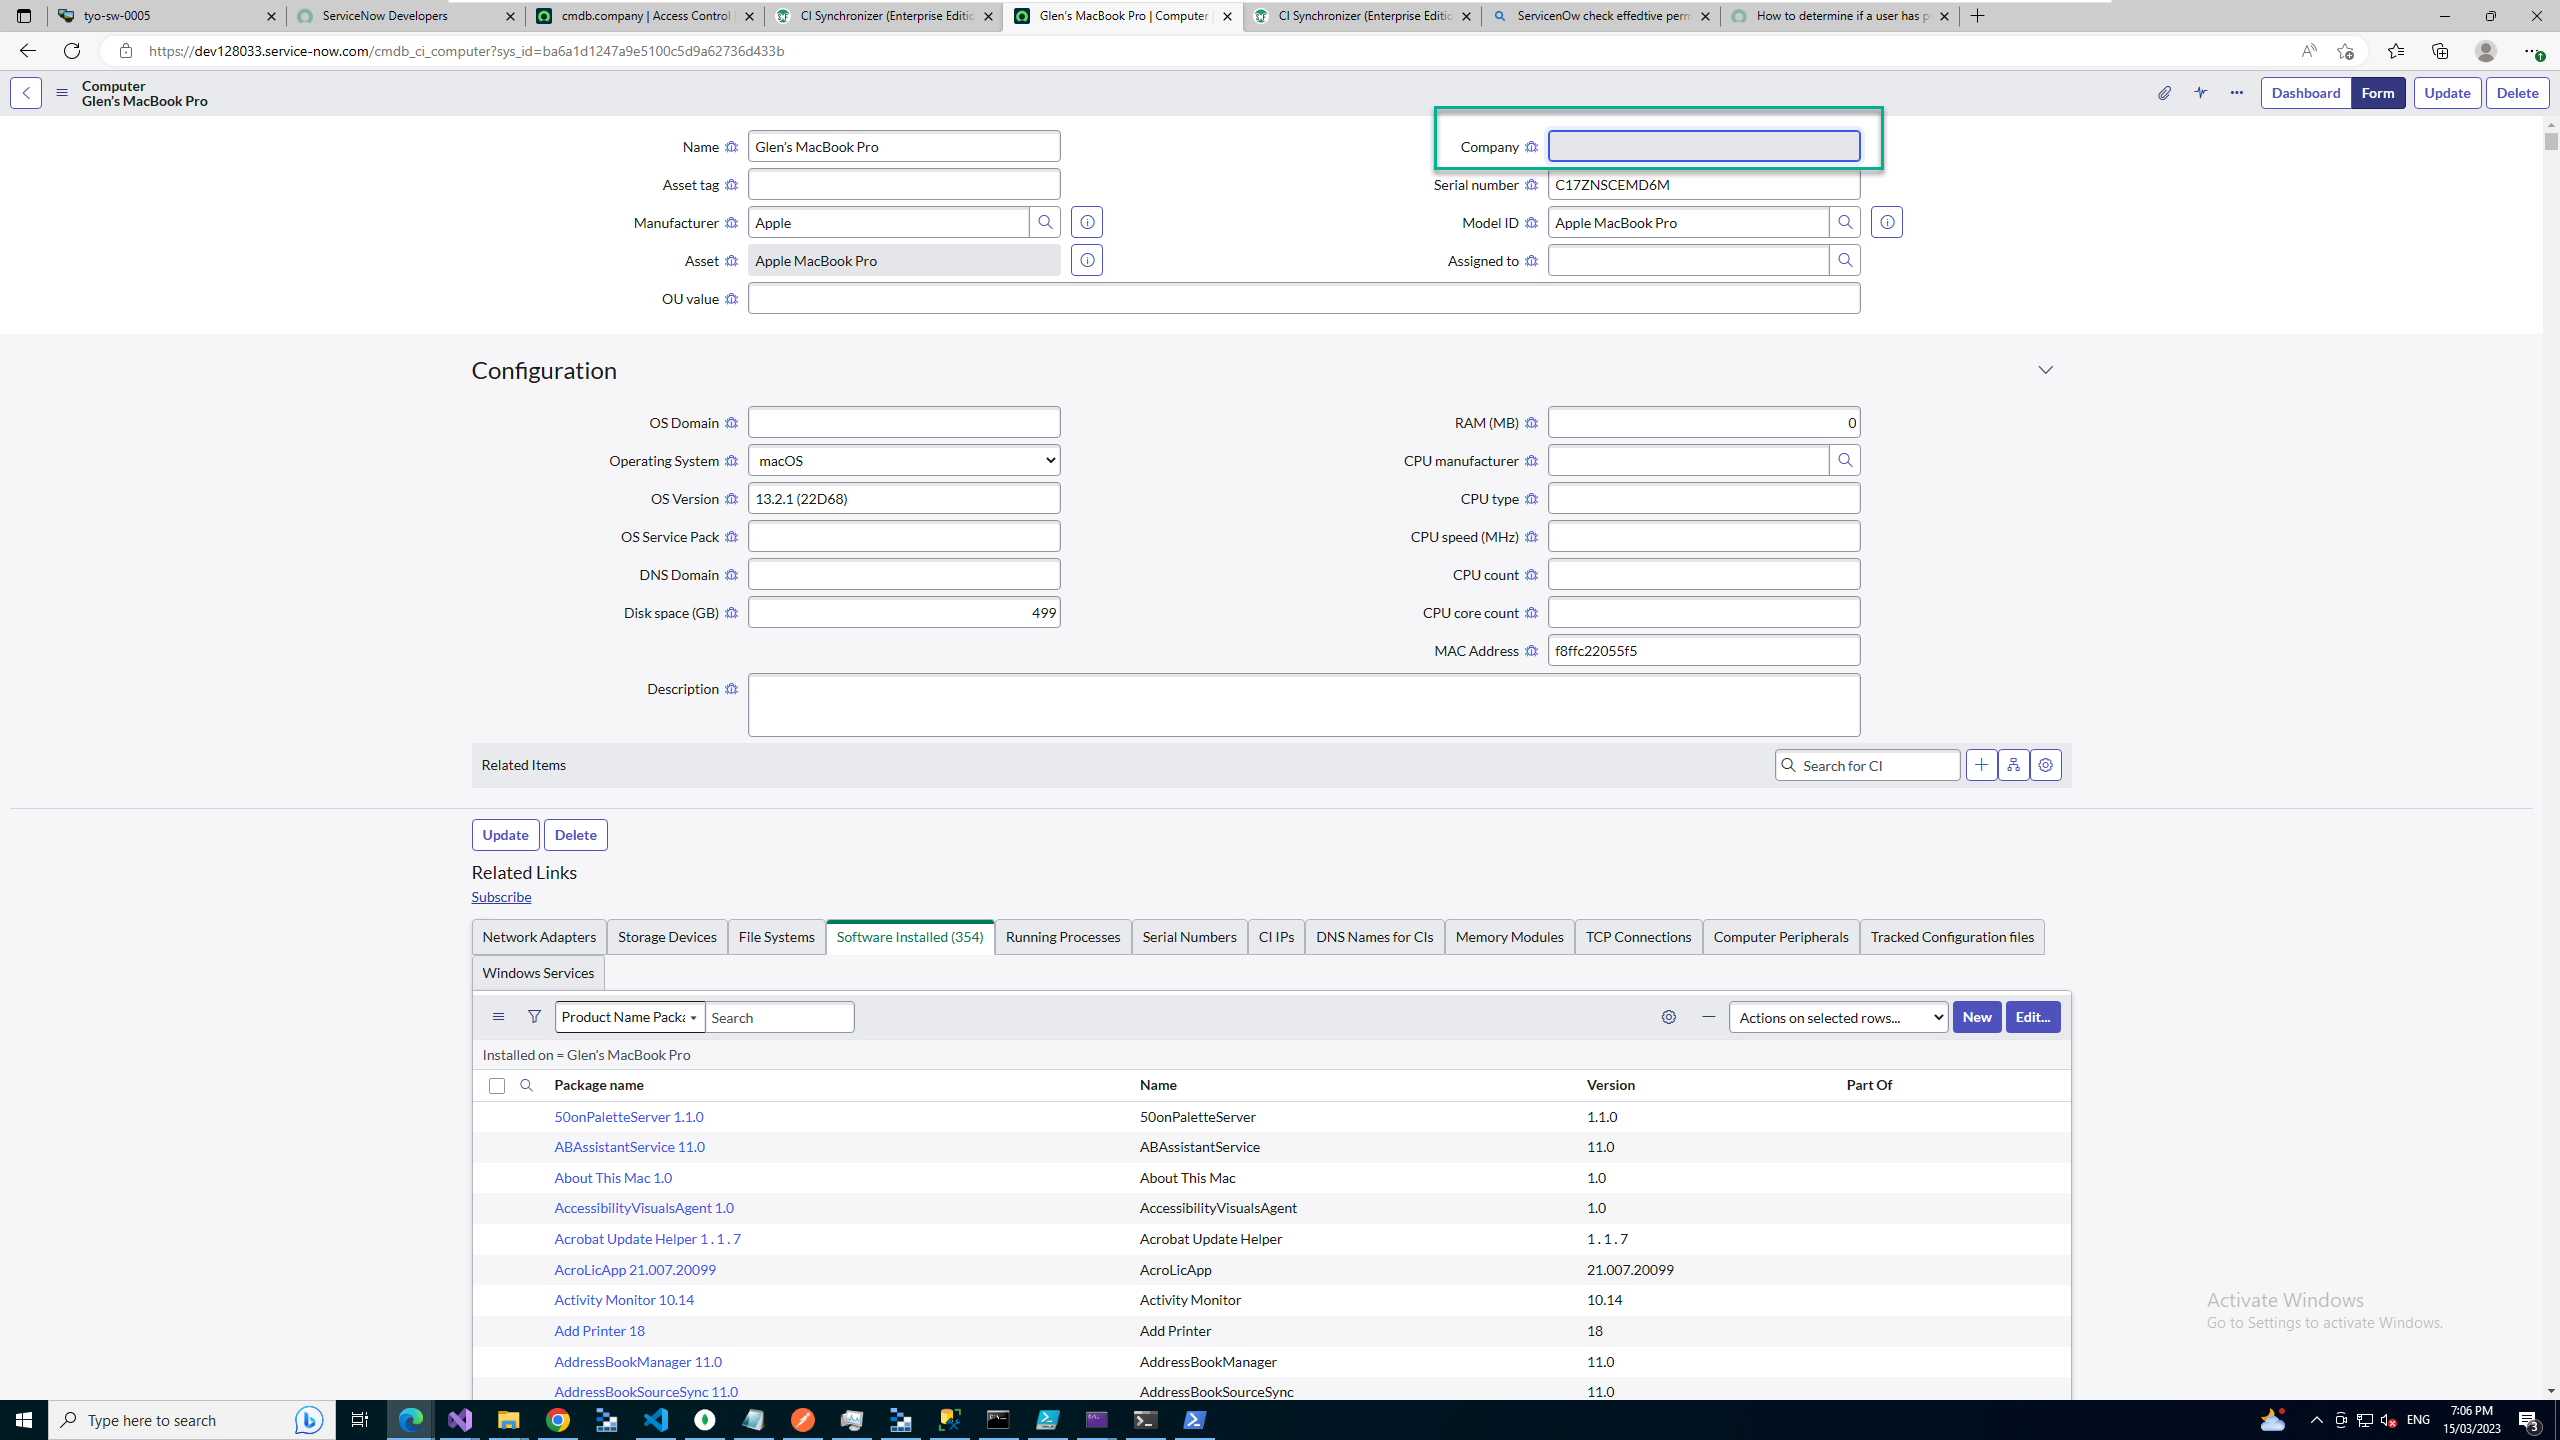Screen dimensions: 2560x1440
Task: Preview the Manufacturer record via info icon
Action: click(1087, 222)
